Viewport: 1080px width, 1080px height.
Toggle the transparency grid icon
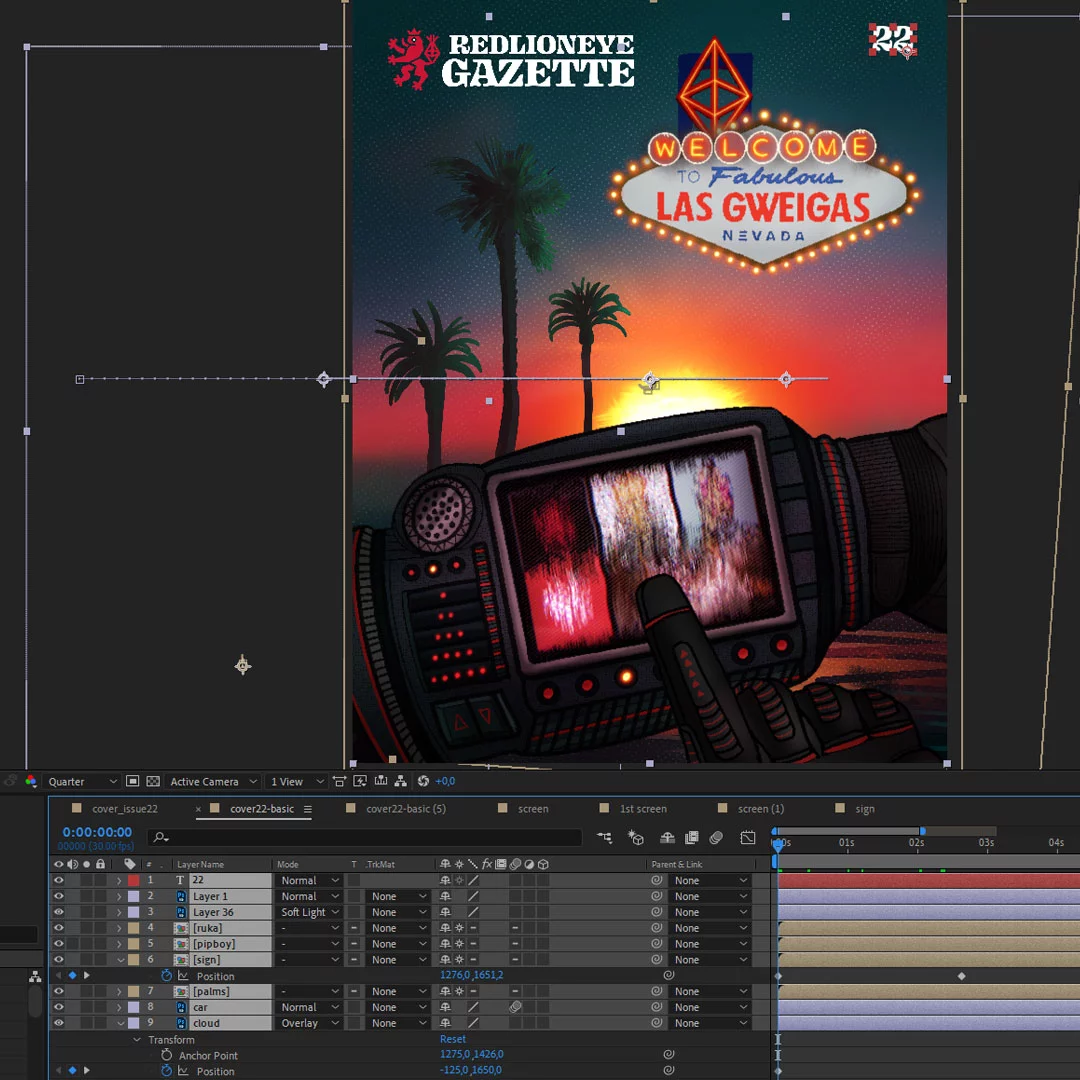click(x=153, y=781)
